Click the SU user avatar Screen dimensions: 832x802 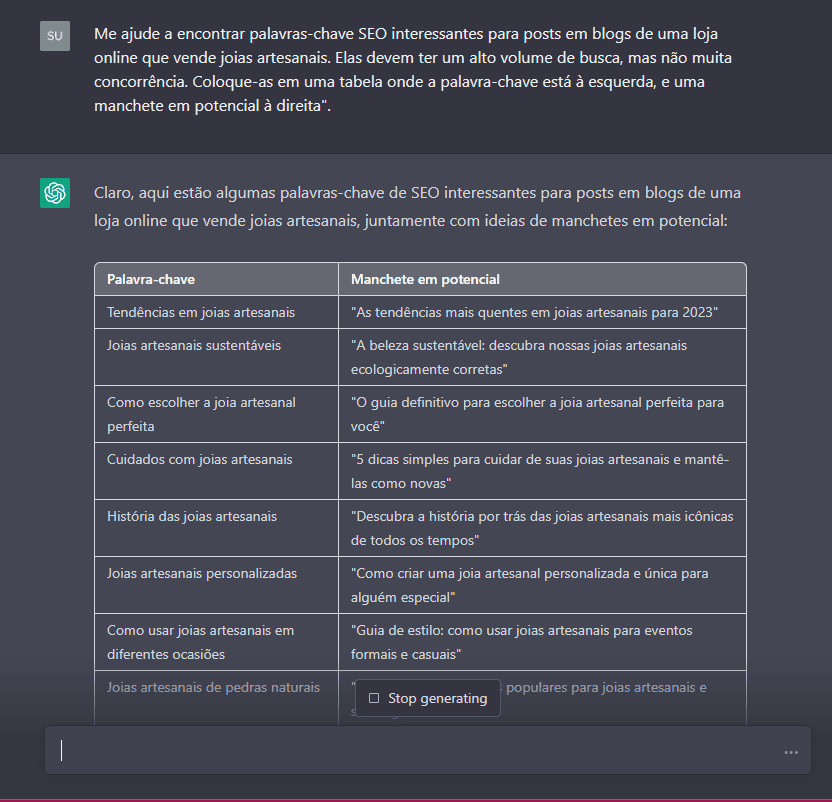tap(55, 36)
